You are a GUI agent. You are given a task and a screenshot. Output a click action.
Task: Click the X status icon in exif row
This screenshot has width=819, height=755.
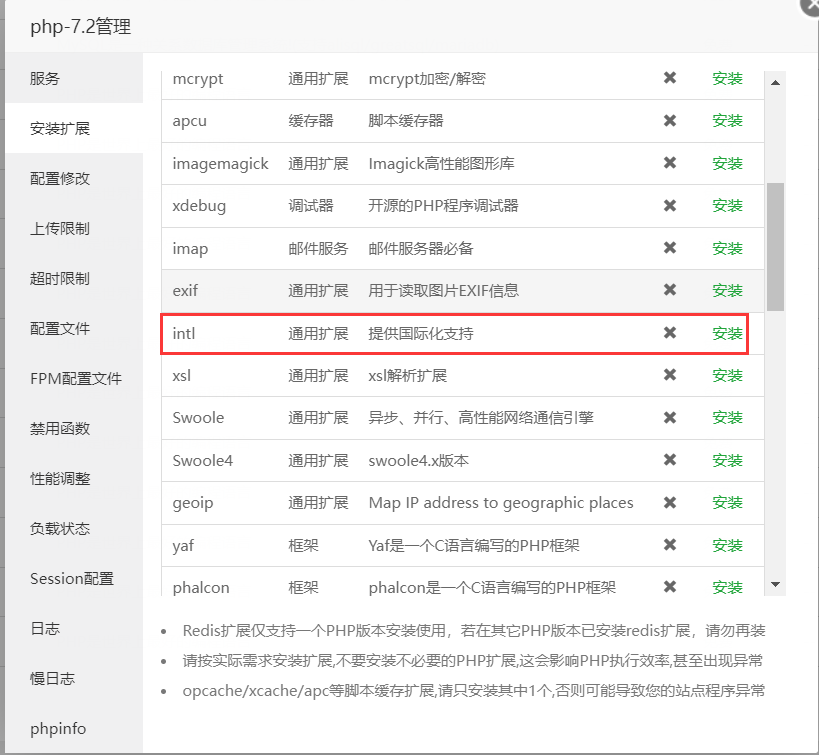point(670,290)
